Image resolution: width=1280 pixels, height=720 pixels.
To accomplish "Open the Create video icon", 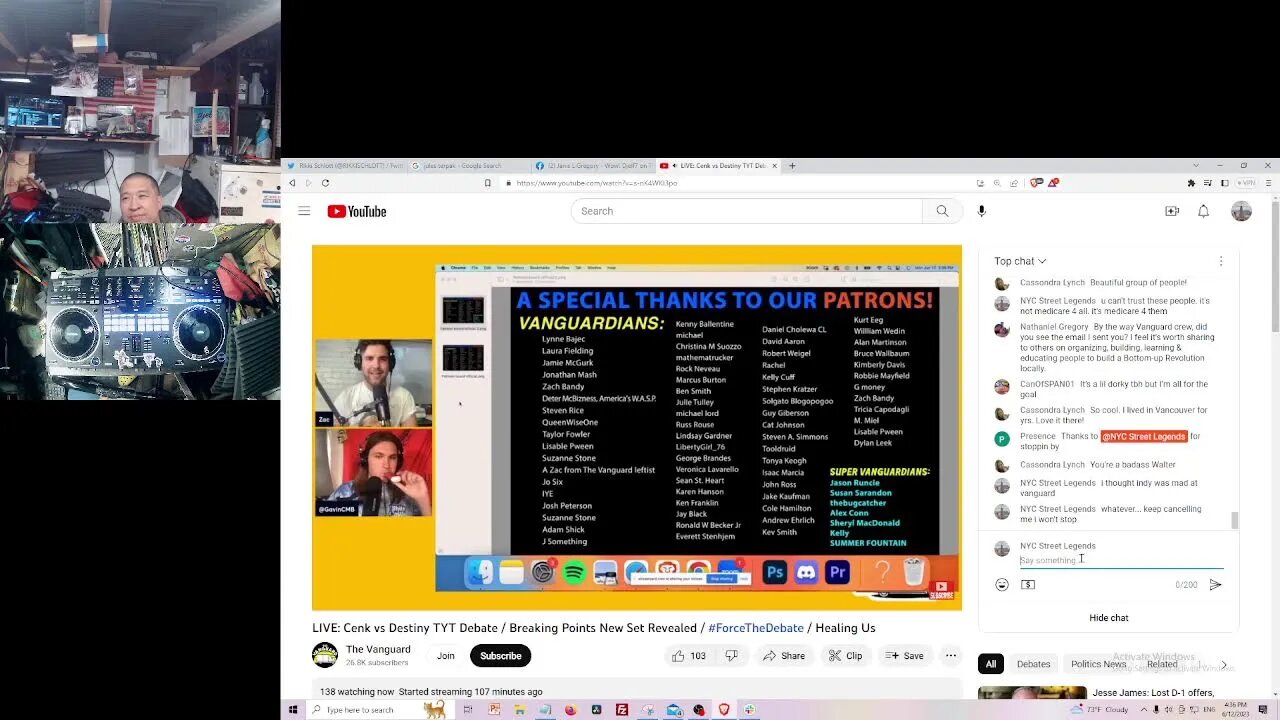I will (x=1172, y=211).
